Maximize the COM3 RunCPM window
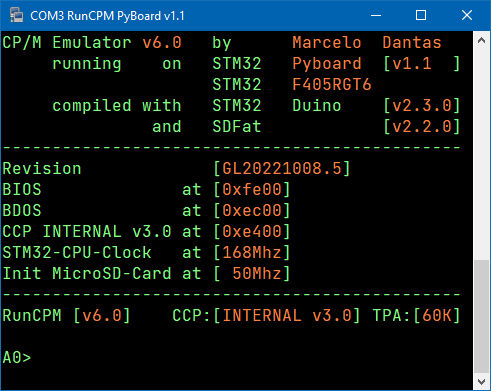This screenshot has height=391, width=491. (x=421, y=15)
